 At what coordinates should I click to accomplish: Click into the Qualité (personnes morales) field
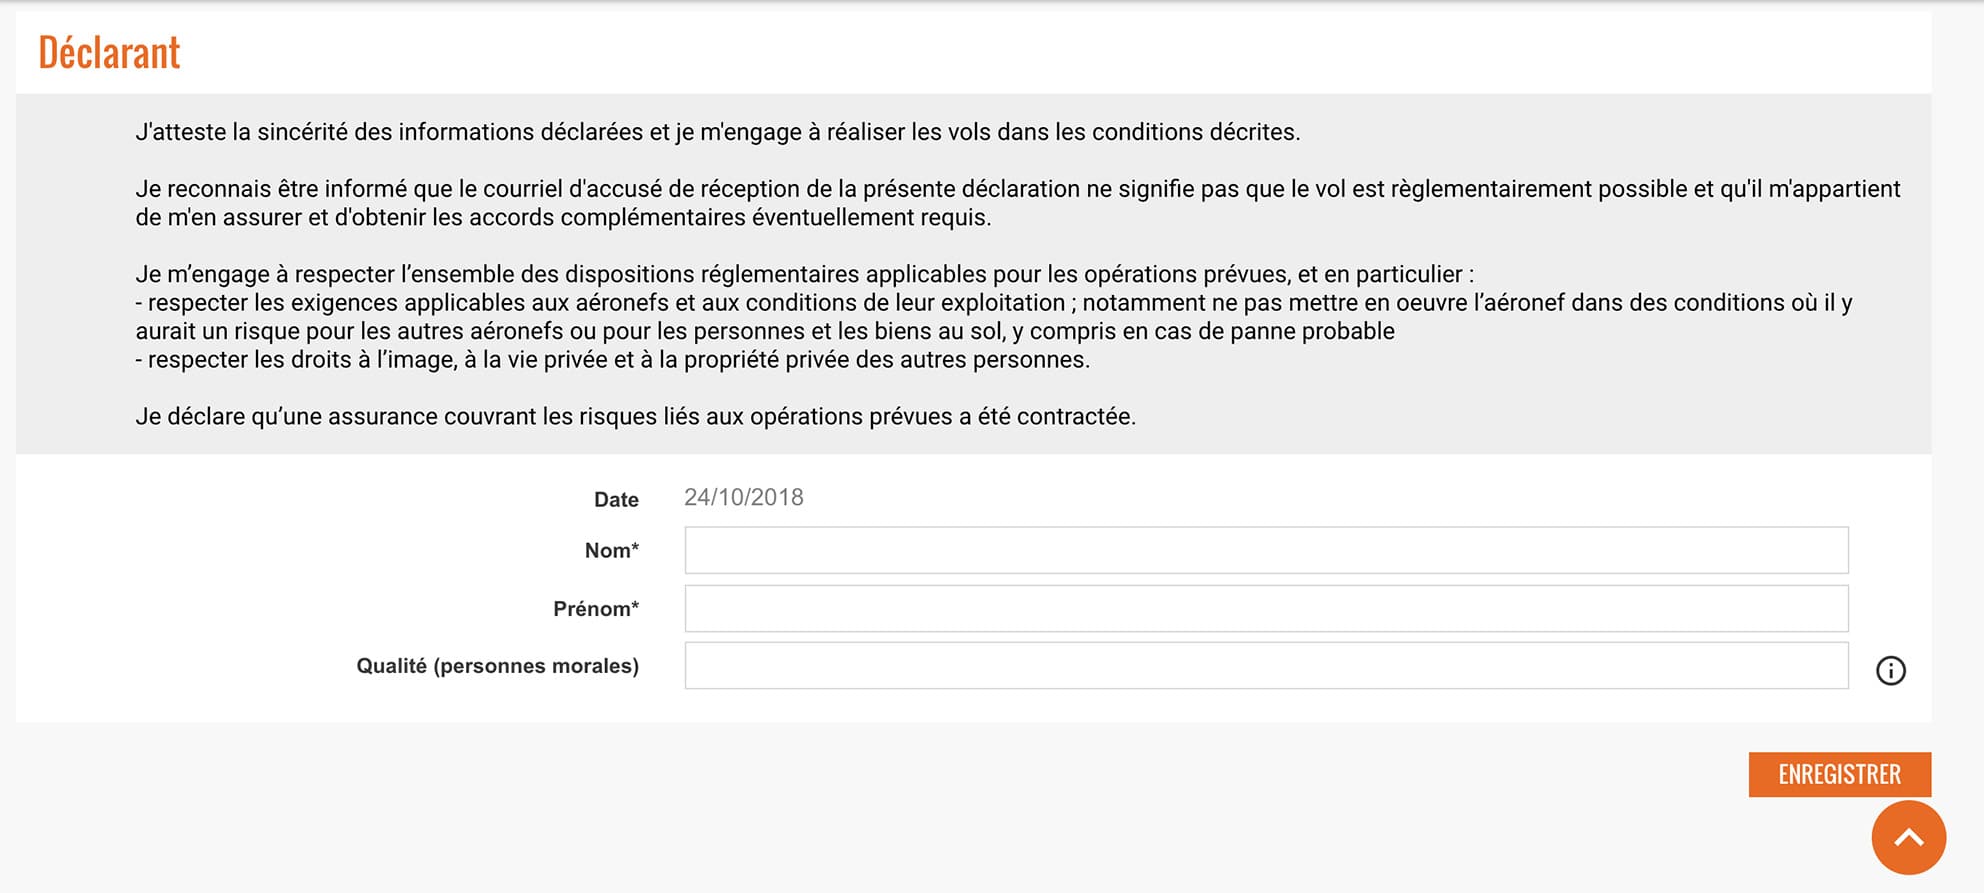click(x=1265, y=666)
